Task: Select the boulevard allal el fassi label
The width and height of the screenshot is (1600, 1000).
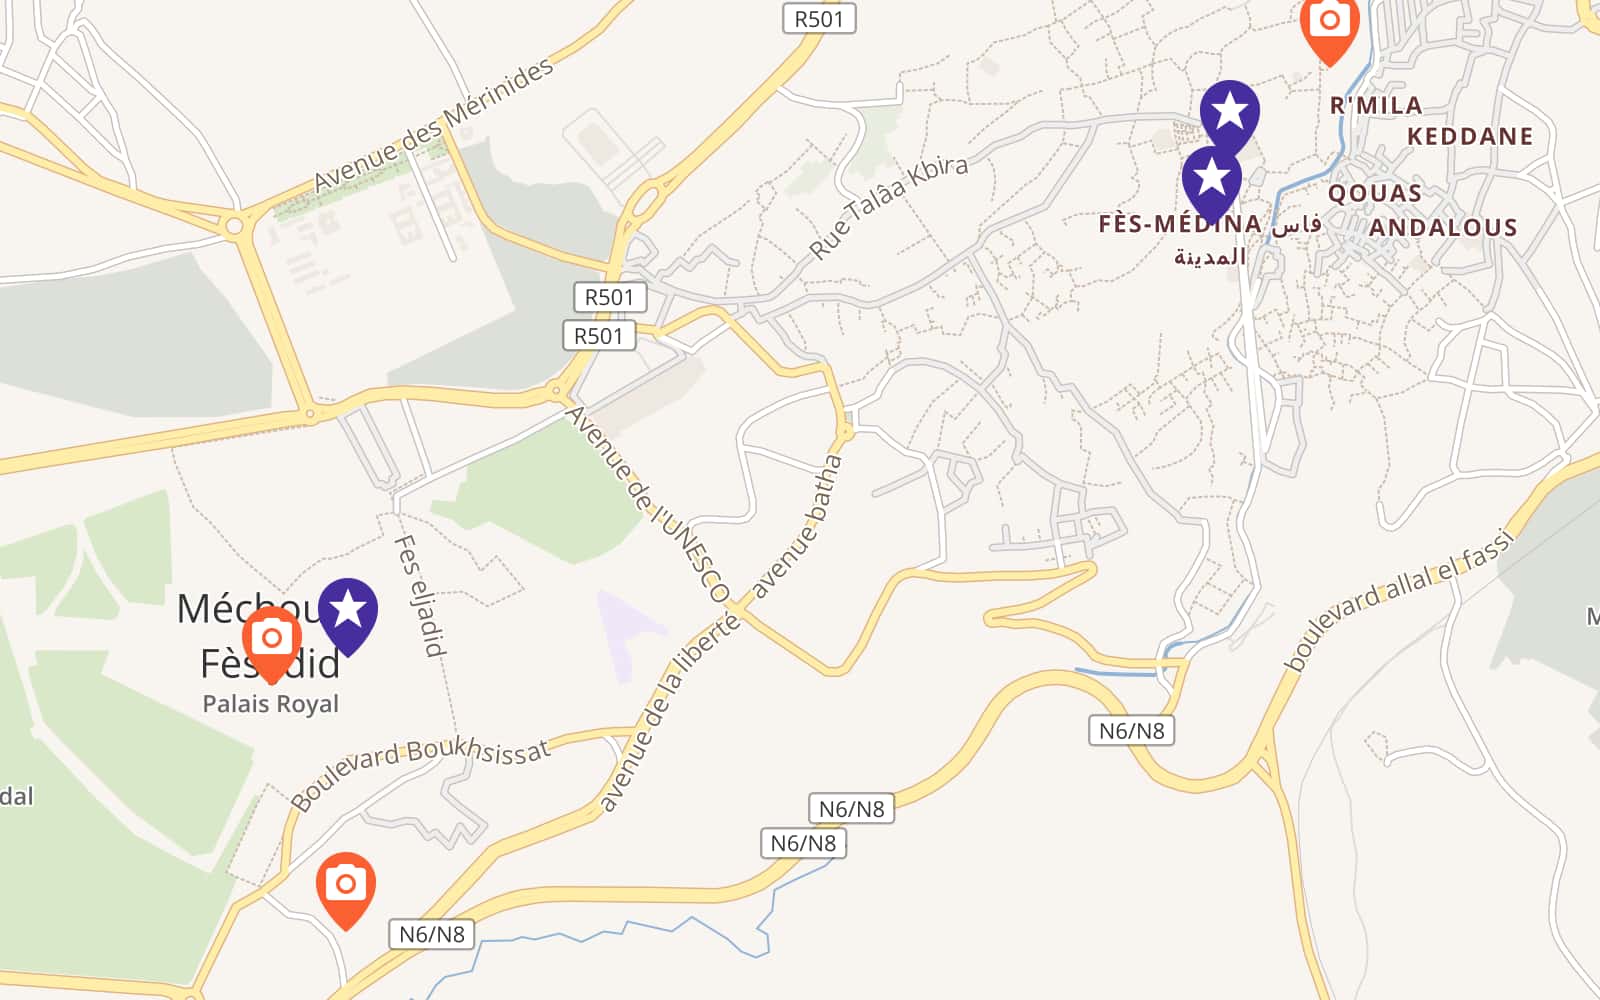Action: [1398, 599]
